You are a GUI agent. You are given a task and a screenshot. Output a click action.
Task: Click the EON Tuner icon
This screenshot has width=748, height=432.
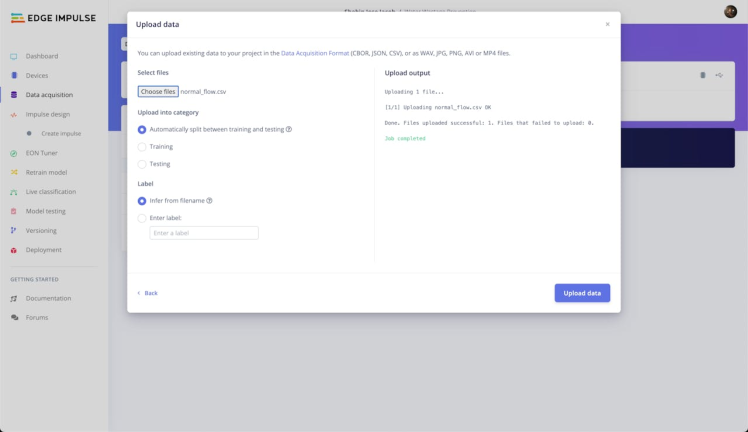pyautogui.click(x=14, y=153)
